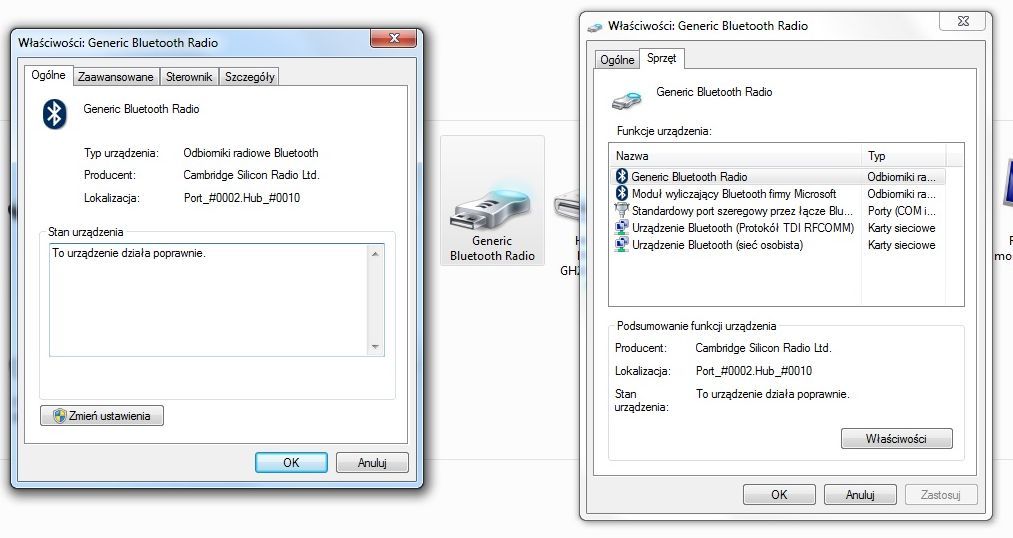Switch to the Zaawansowane tab
The height and width of the screenshot is (538, 1013).
tap(115, 77)
